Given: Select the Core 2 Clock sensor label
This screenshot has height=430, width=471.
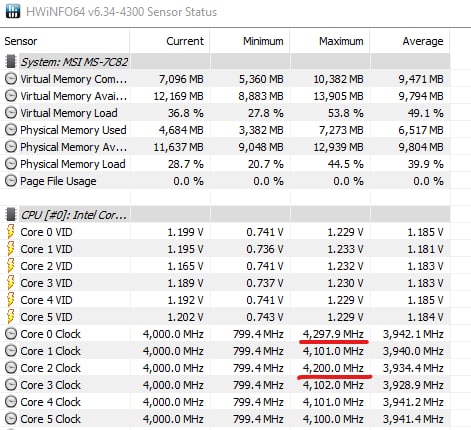Looking at the screenshot, I should tap(50, 368).
